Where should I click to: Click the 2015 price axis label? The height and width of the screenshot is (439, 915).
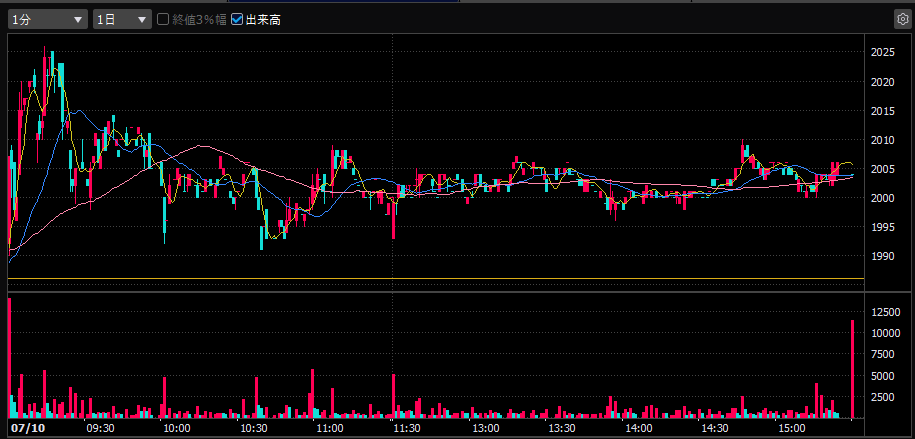pyautogui.click(x=882, y=111)
